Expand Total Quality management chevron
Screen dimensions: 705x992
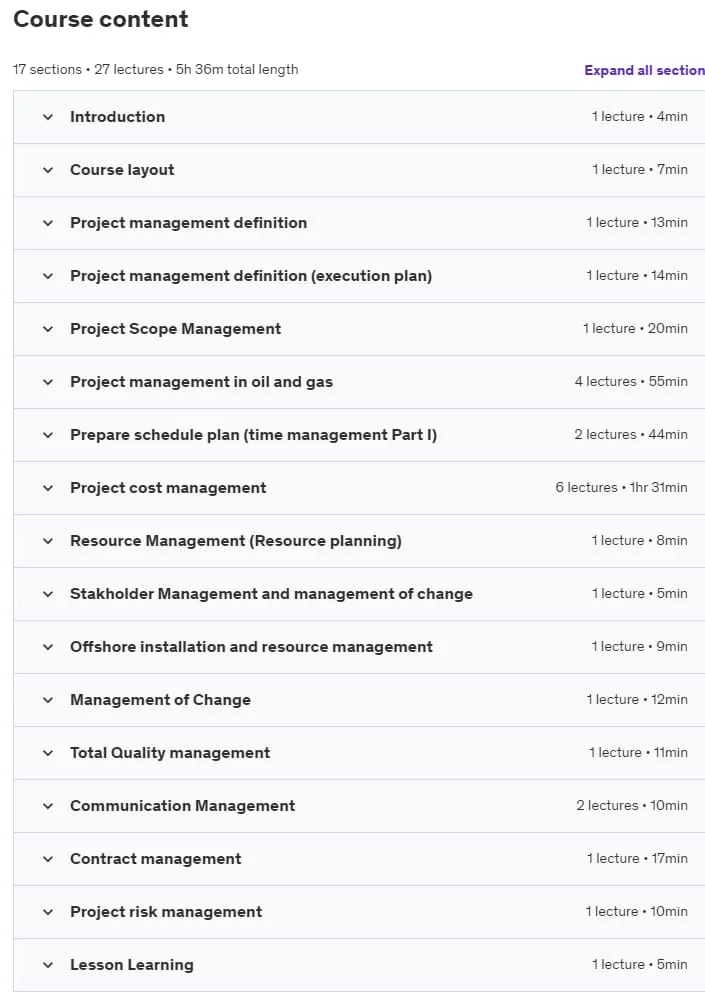(x=48, y=753)
